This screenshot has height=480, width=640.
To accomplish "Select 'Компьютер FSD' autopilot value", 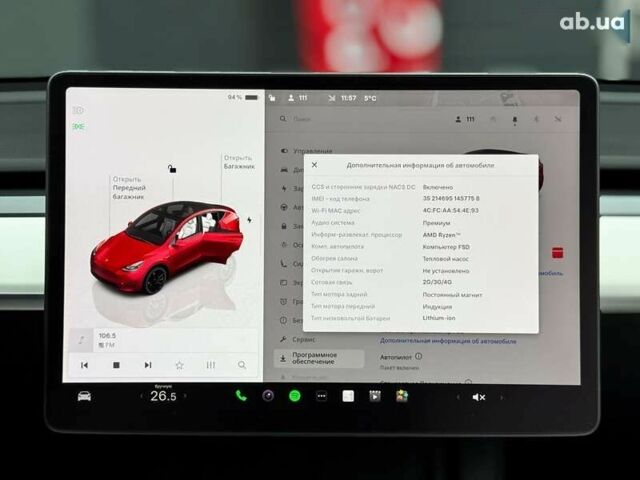I will coord(446,247).
